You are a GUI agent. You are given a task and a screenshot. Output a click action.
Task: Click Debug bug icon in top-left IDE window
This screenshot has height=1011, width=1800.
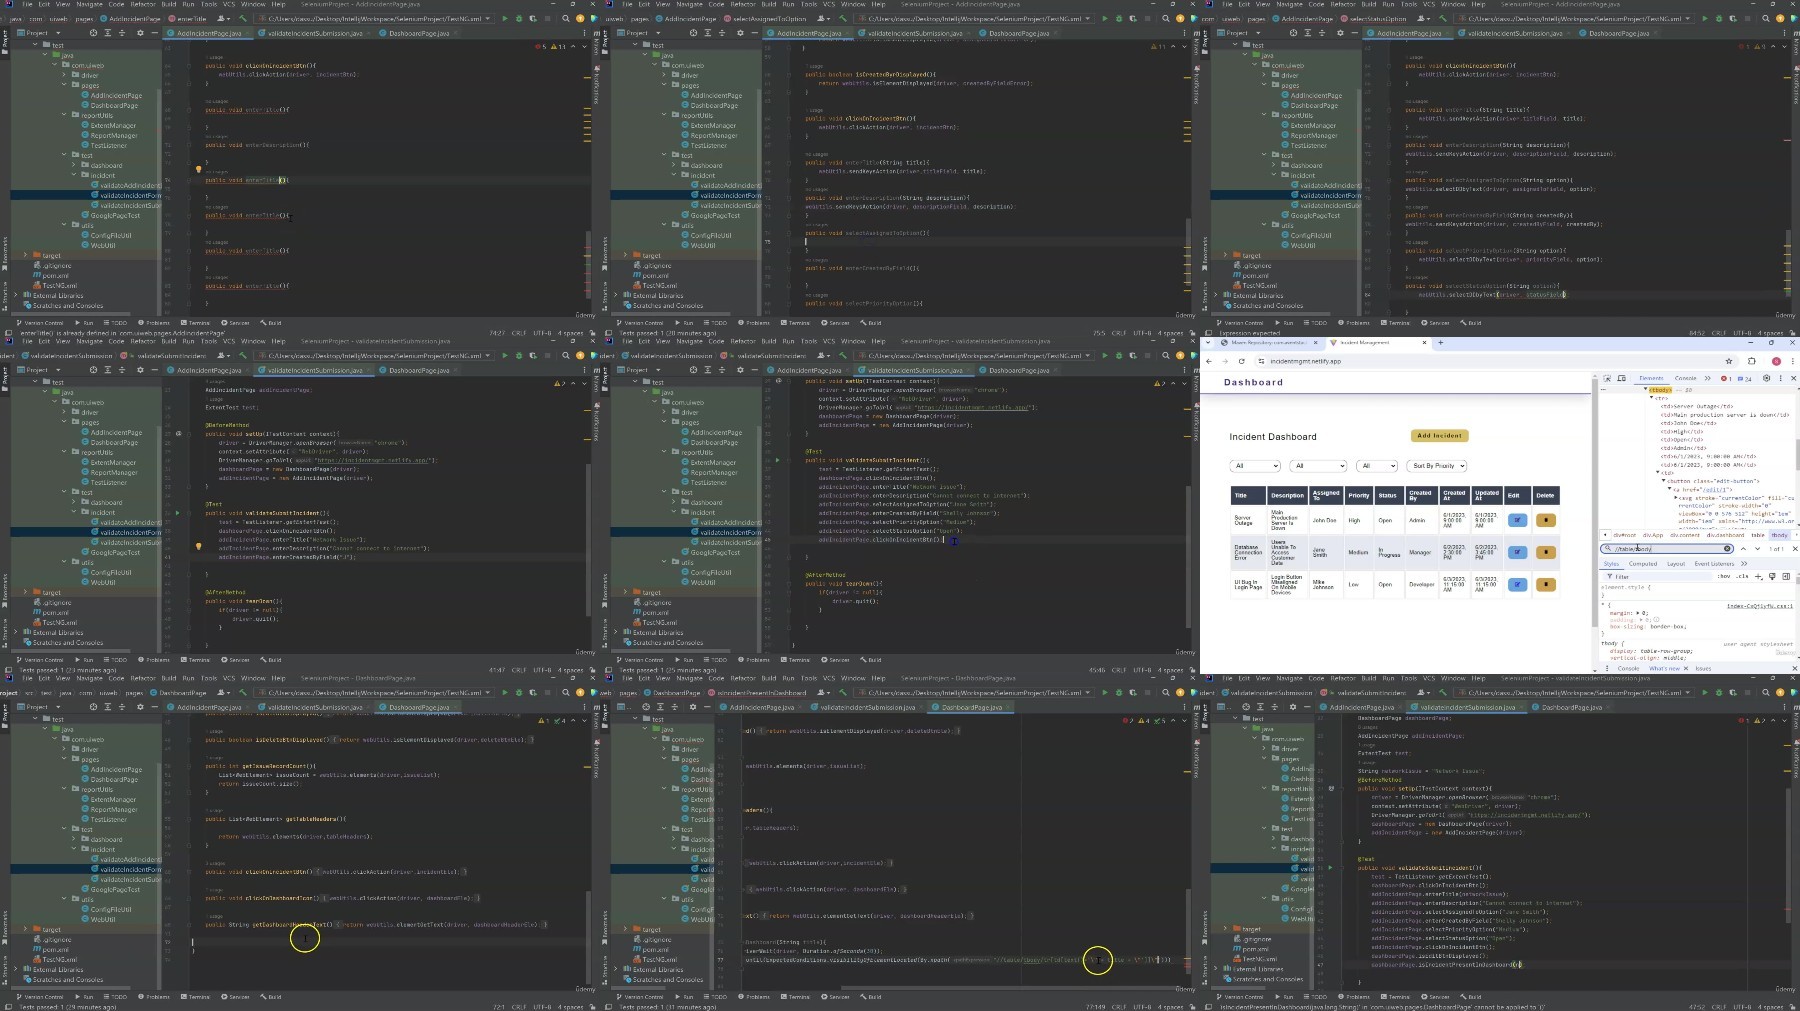click(519, 18)
